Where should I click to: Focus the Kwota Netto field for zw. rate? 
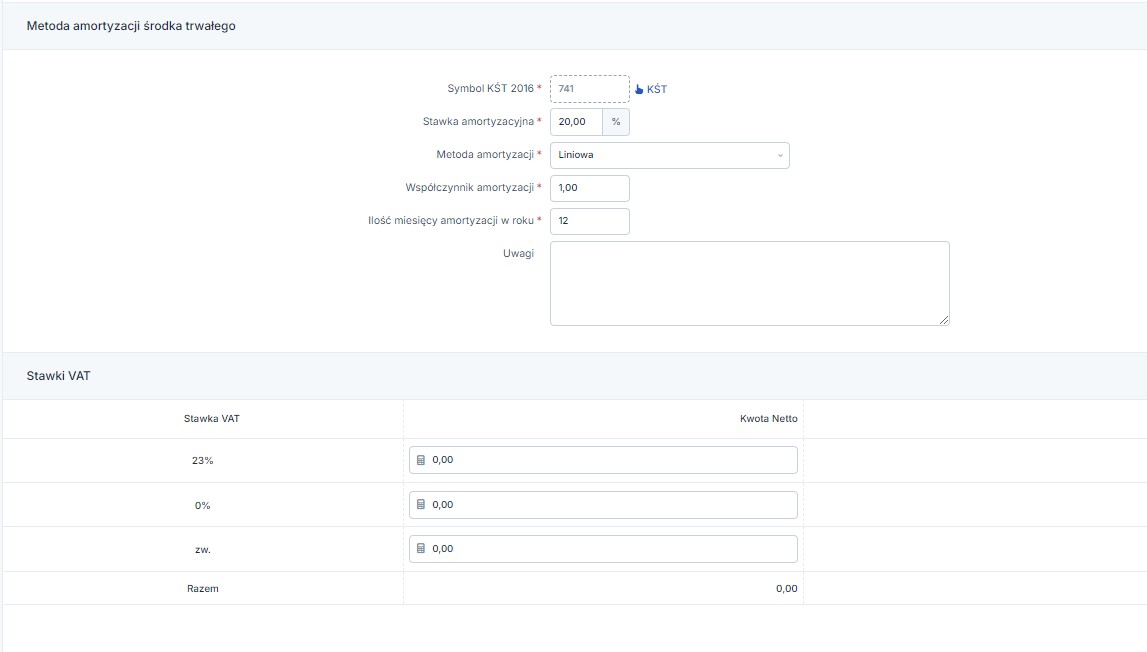coord(612,549)
